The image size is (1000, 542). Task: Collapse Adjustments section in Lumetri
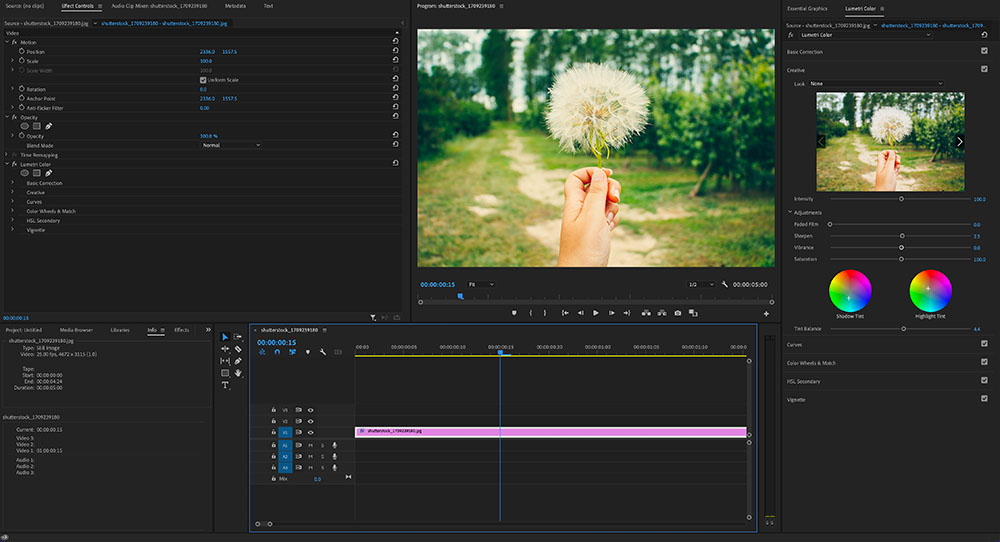pos(790,212)
